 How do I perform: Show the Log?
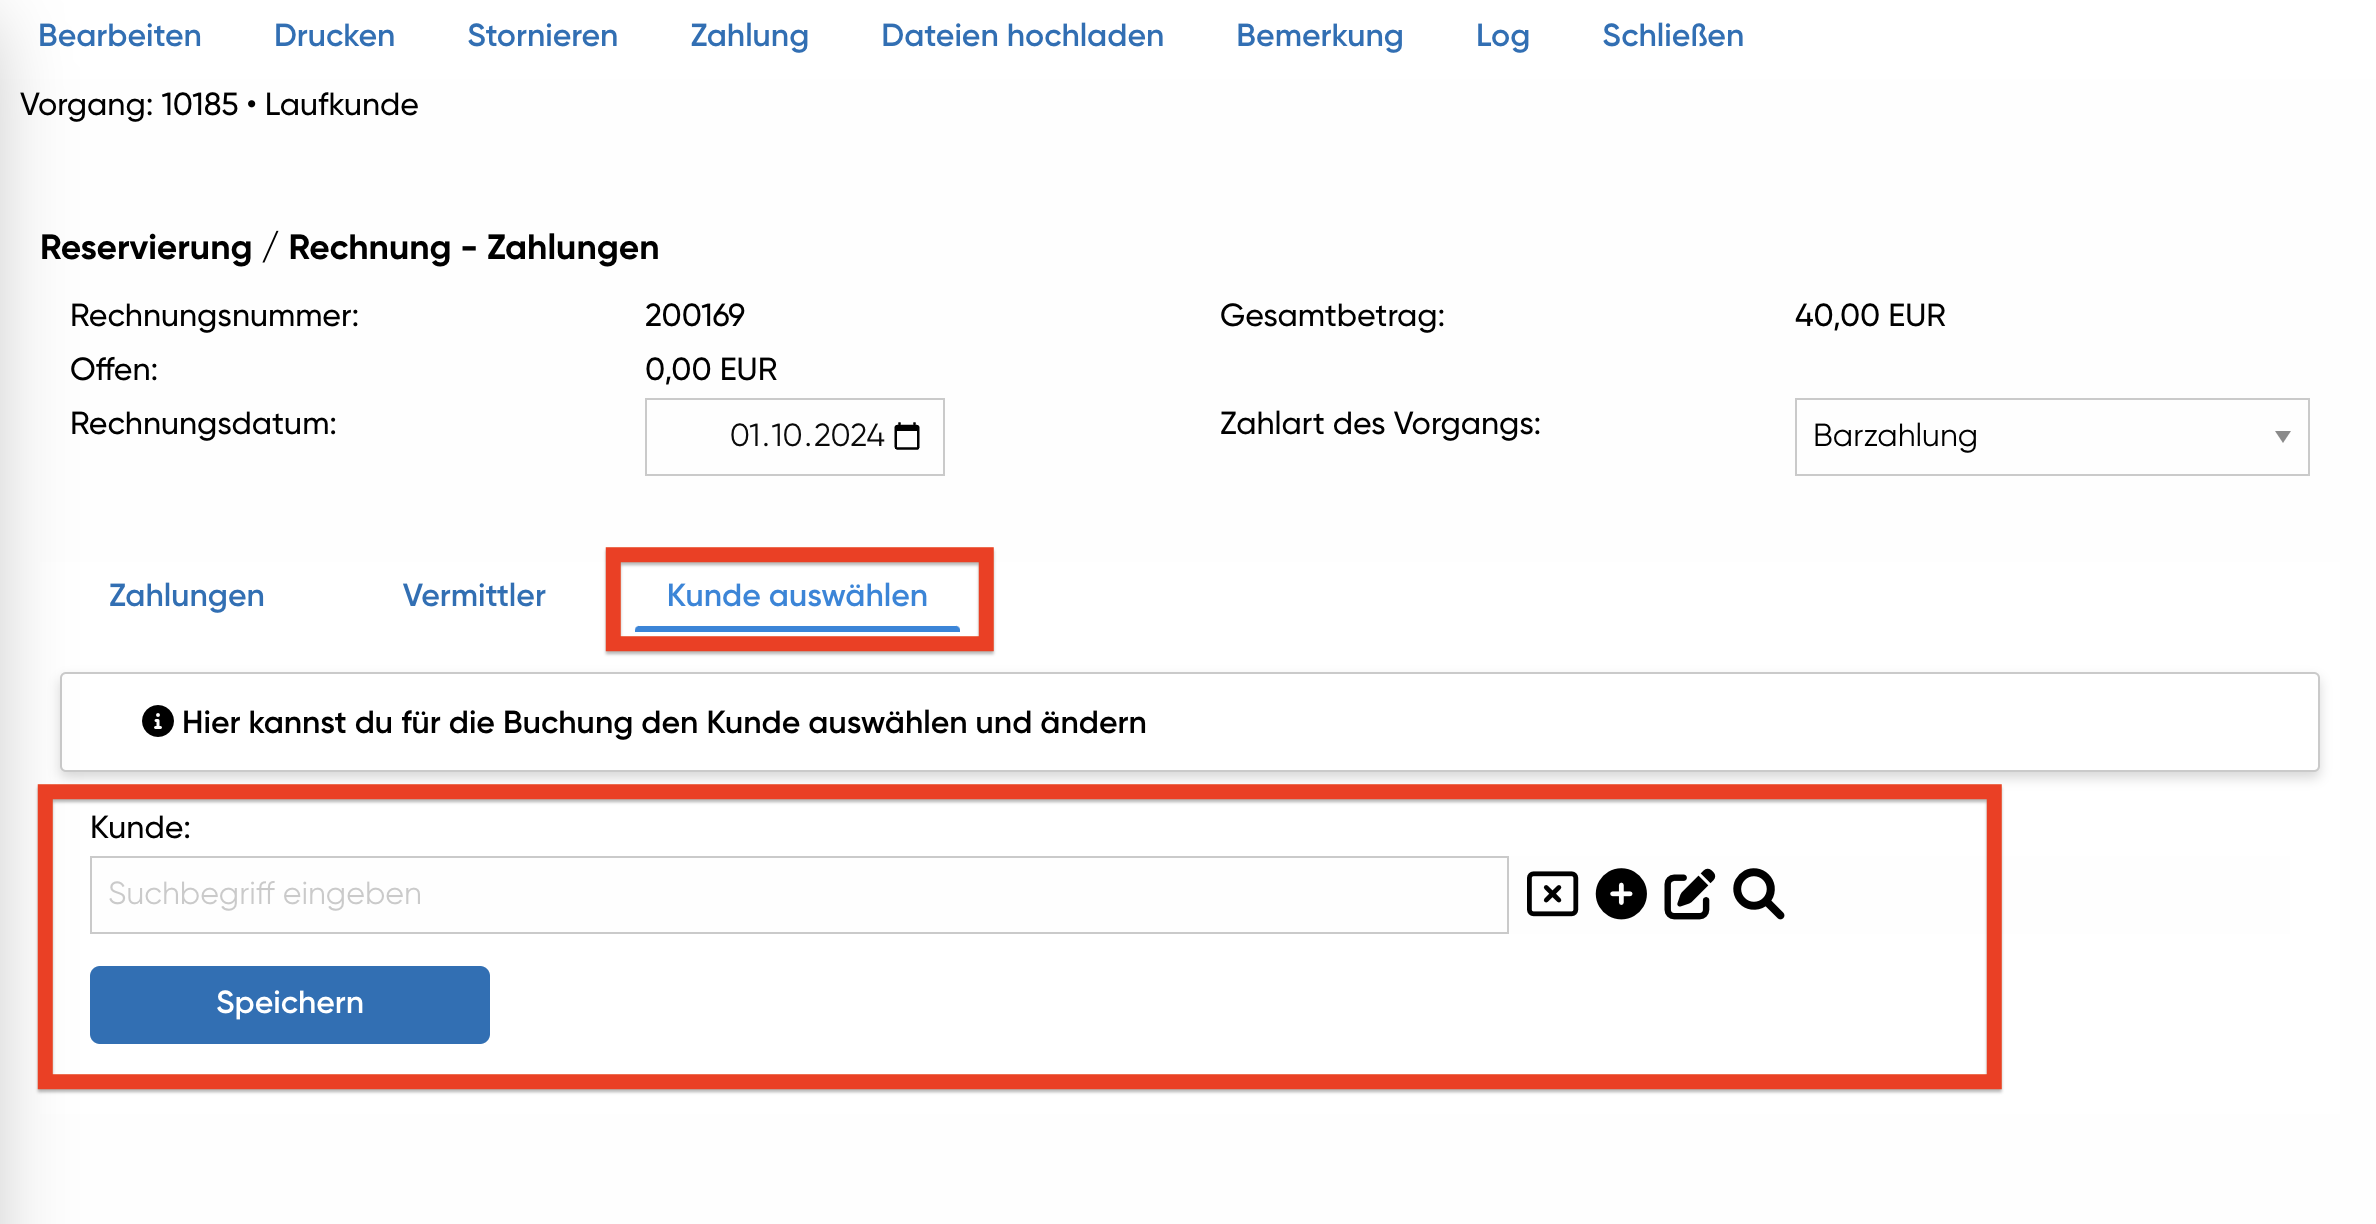1503,36
